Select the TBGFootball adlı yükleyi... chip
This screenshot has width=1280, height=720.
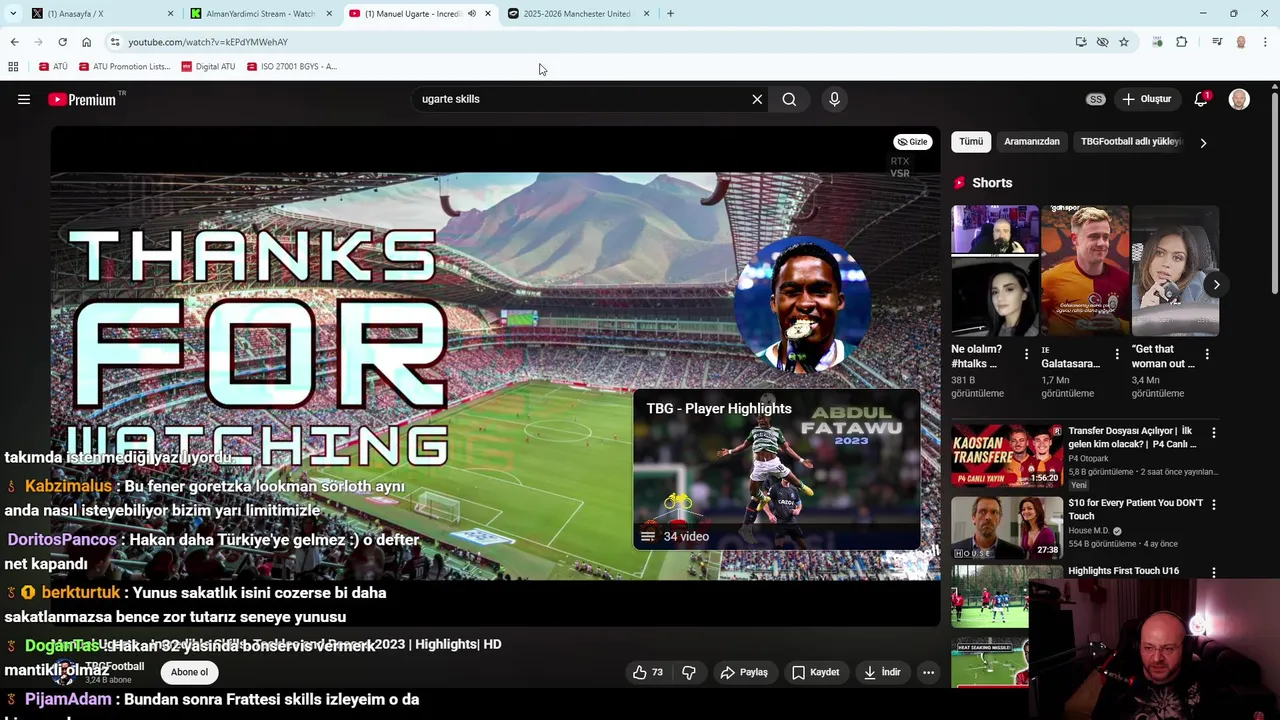pyautogui.click(x=1131, y=142)
